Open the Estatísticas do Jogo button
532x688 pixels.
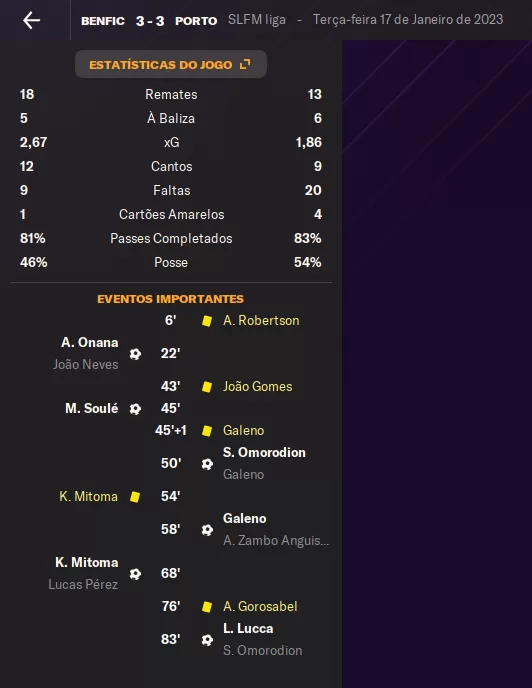click(171, 64)
